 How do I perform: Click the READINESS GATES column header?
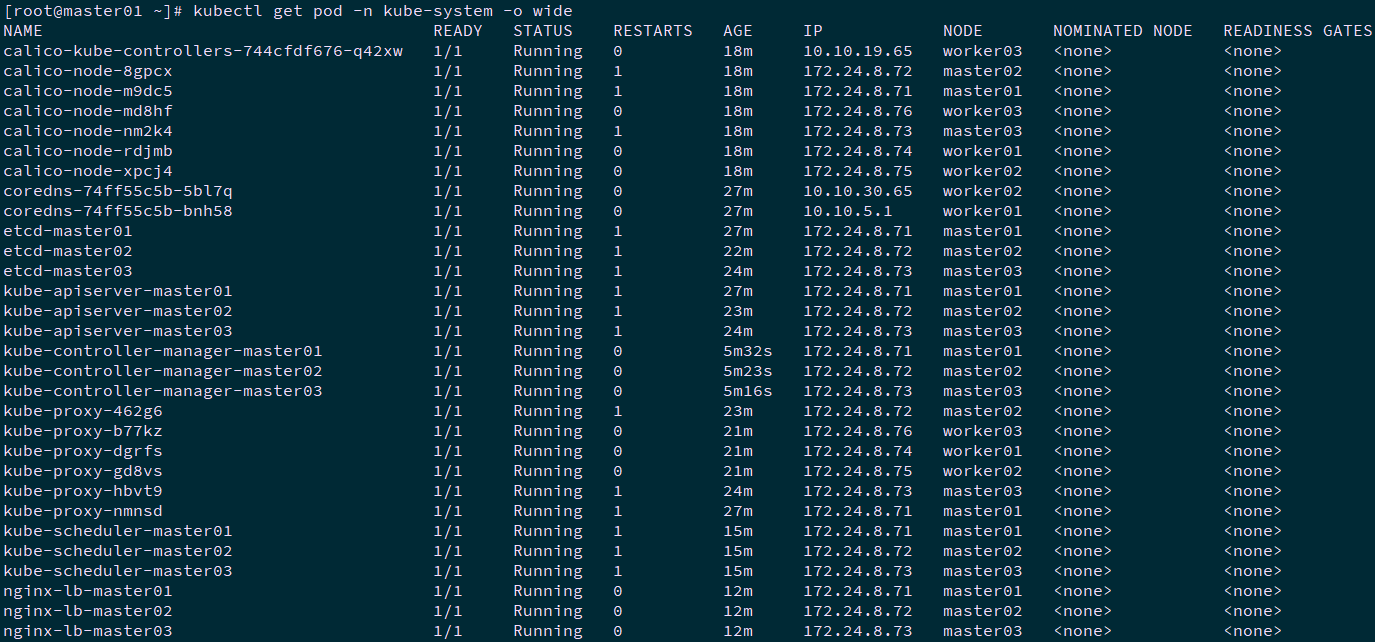[x=1297, y=31]
